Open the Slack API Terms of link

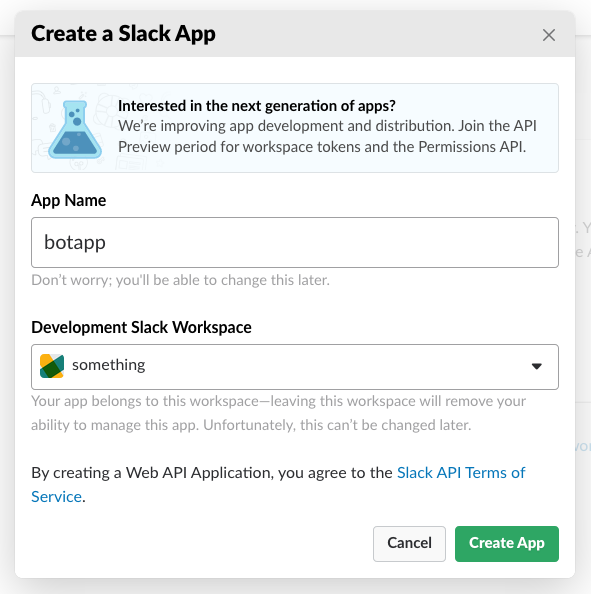click(x=461, y=473)
